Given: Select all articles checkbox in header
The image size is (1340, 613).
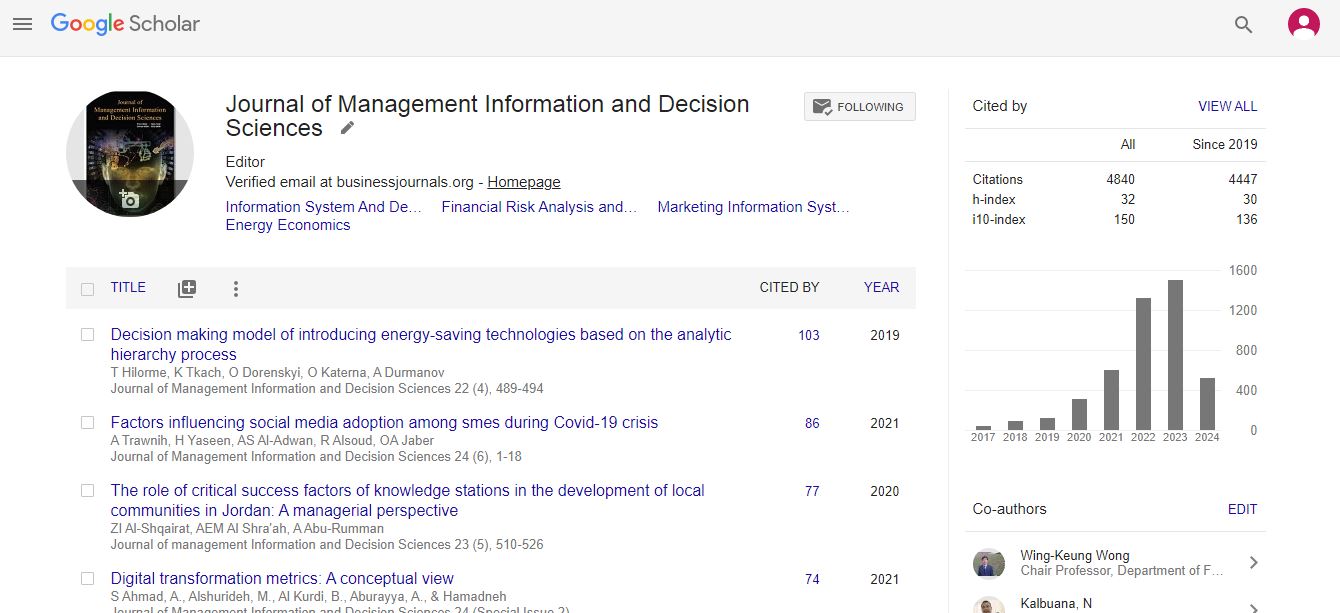Looking at the screenshot, I should [x=87, y=289].
